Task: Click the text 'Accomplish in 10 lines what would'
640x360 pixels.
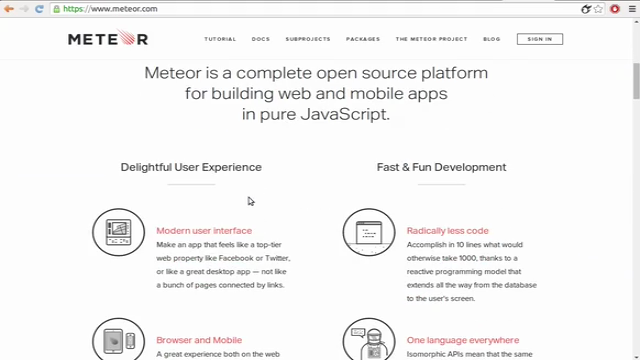Action: pos(464,245)
